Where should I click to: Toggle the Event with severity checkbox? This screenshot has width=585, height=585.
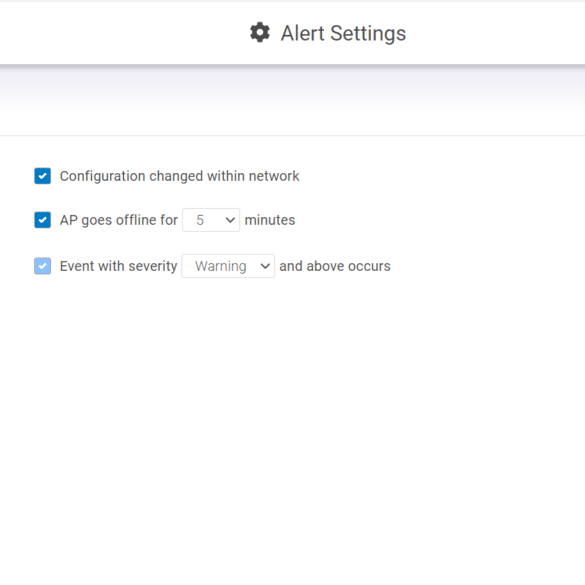click(43, 266)
